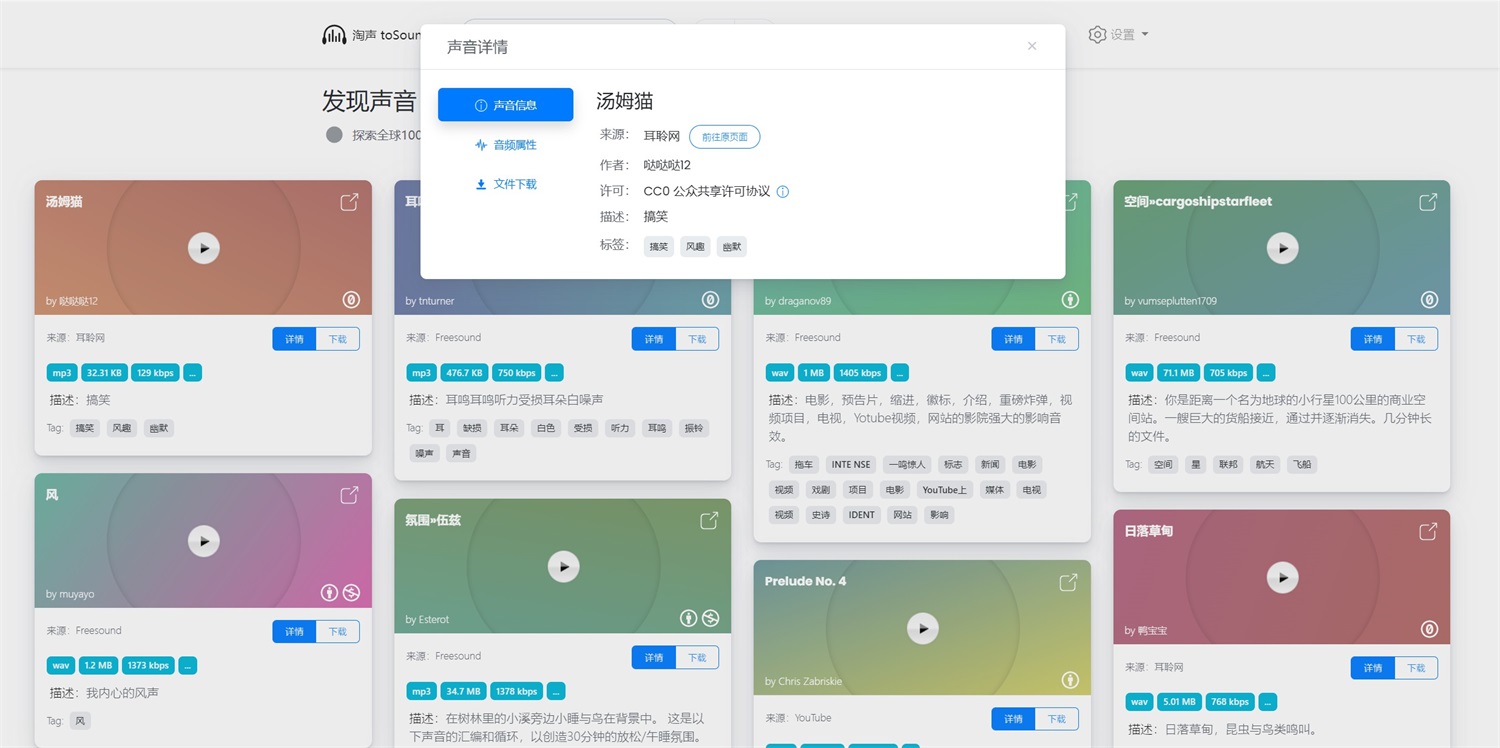Screen dimensions: 1500x748
Task: Play the 风 sound card
Action: 204,541
